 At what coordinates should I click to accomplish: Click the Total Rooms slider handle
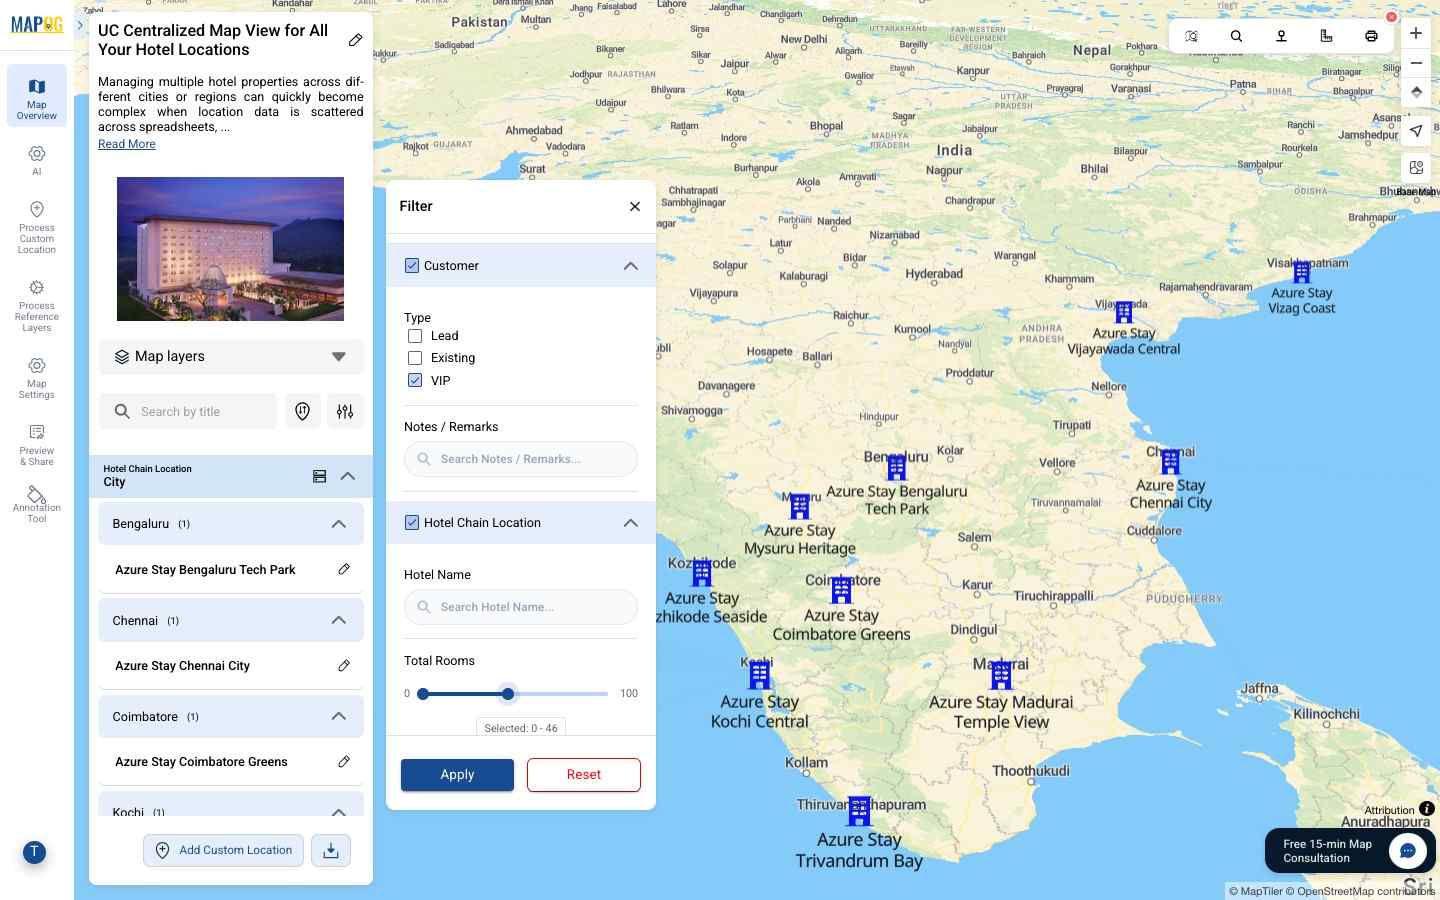(x=508, y=693)
